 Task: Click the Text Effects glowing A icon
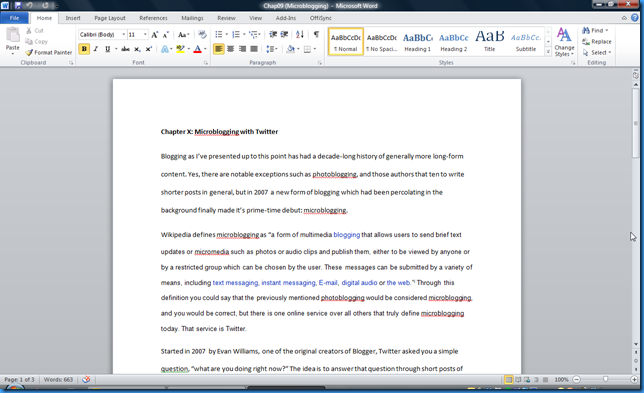pyautogui.click(x=165, y=49)
